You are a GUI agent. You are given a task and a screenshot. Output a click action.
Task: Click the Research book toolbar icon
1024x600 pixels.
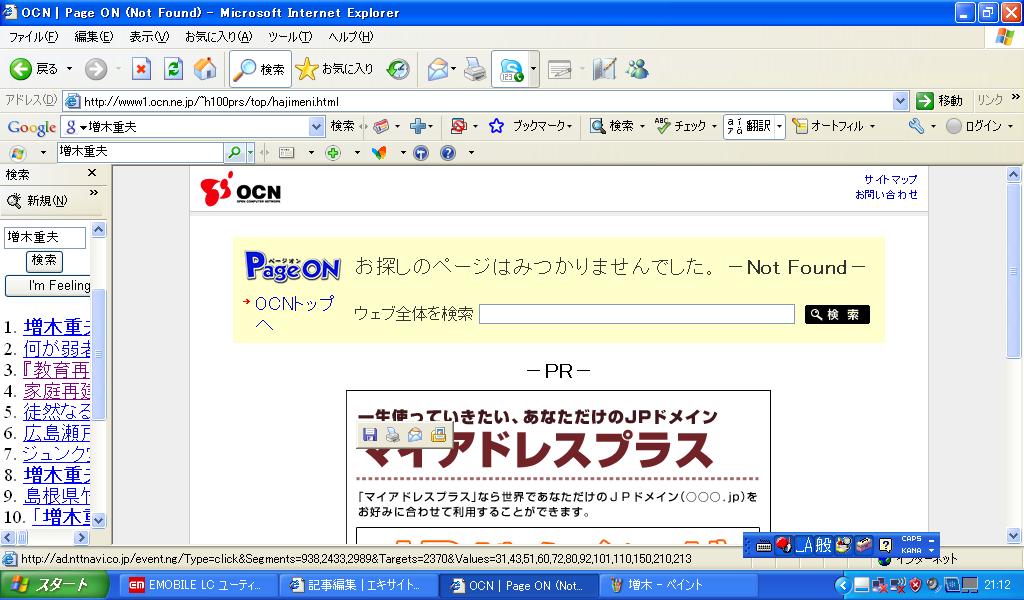(x=604, y=69)
